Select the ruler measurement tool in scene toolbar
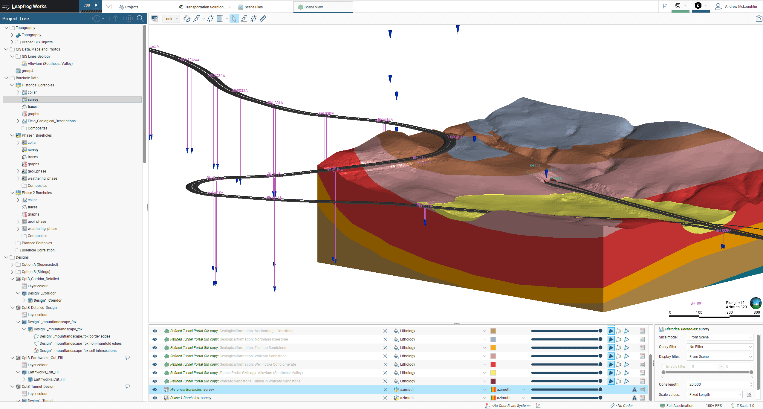Screen dimensions: 763x409 pyautogui.click(x=262, y=18)
